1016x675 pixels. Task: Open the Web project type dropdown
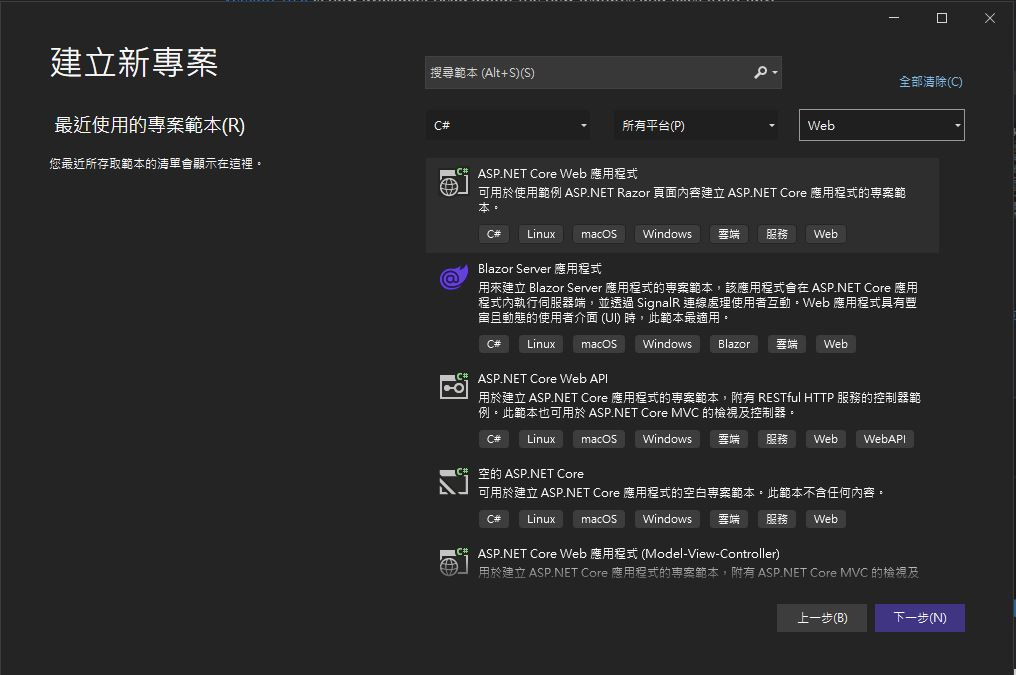pos(881,126)
